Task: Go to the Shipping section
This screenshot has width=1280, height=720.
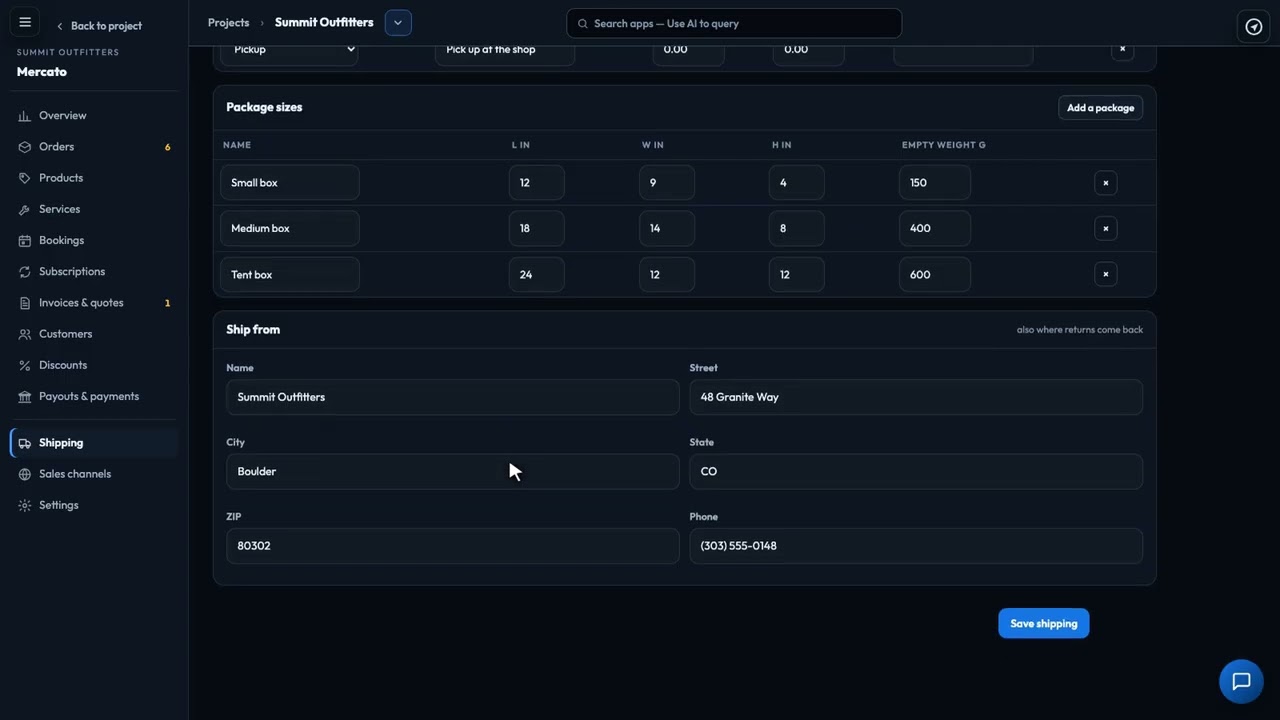Action: pyautogui.click(x=95, y=443)
